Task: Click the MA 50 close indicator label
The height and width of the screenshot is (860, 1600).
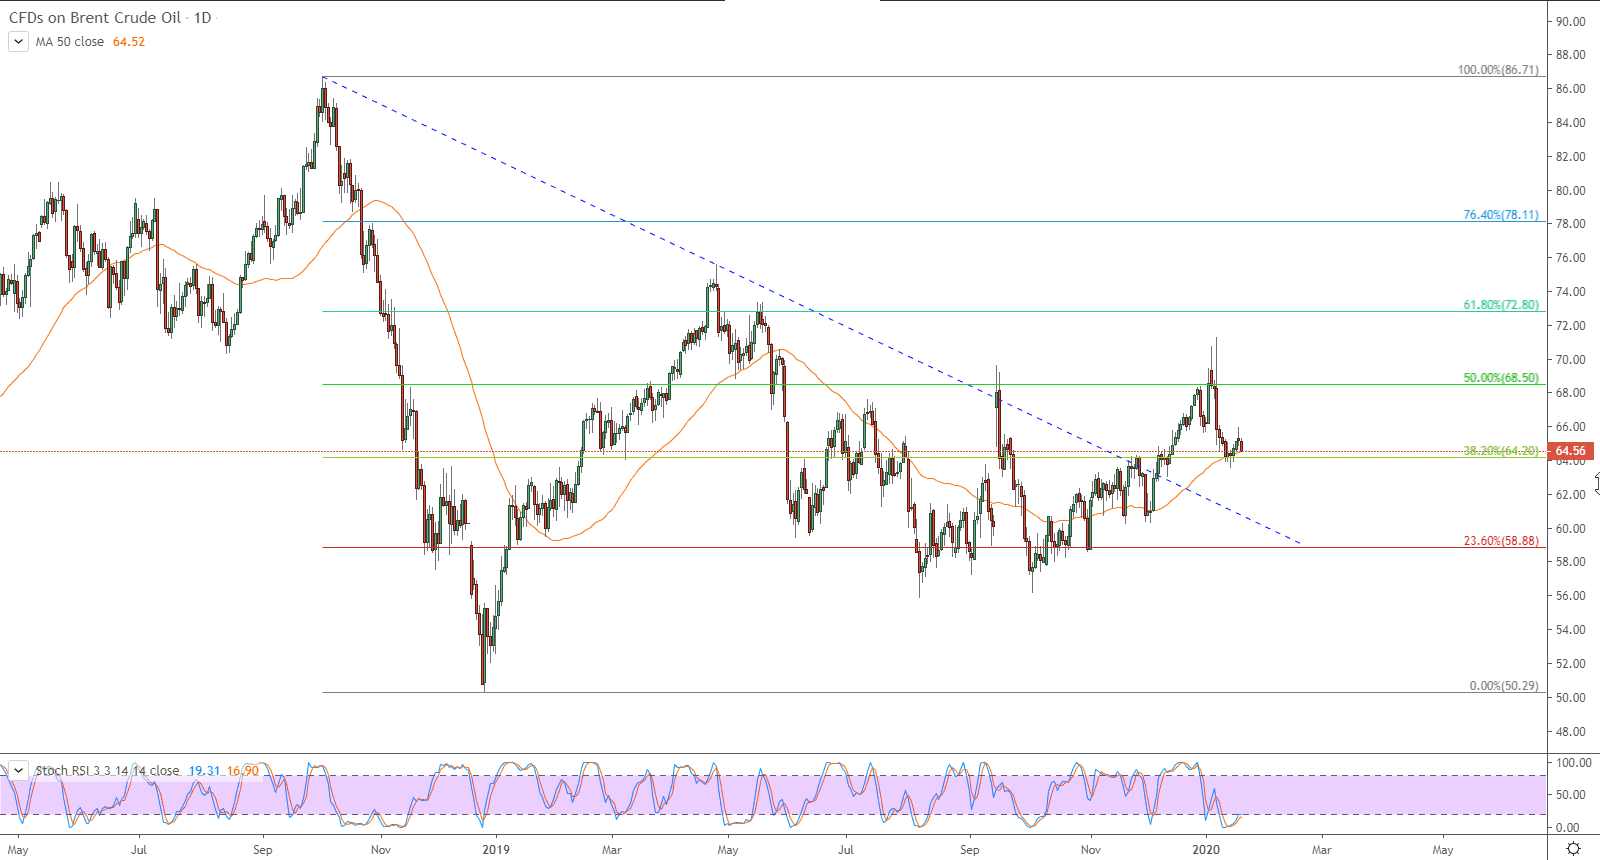Action: (x=70, y=42)
